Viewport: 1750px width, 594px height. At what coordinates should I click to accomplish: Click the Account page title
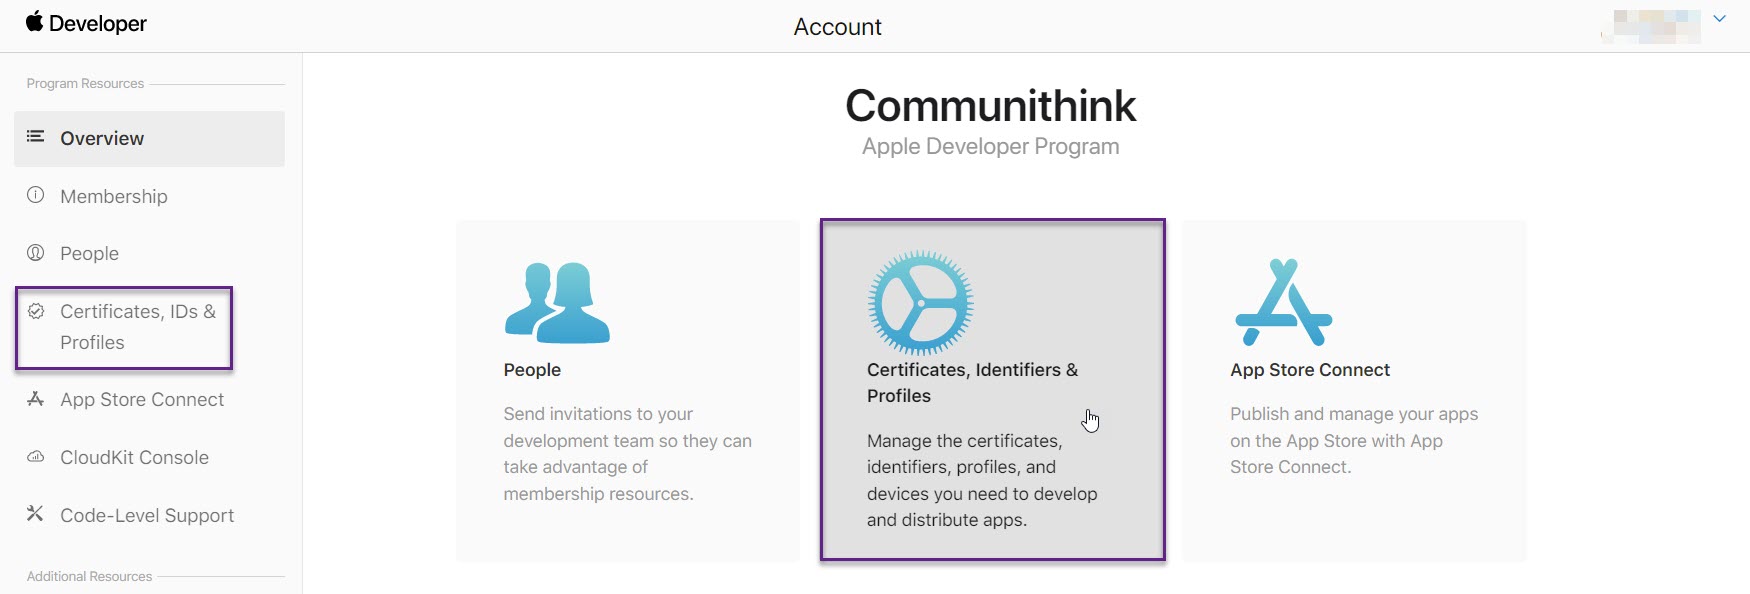point(838,27)
